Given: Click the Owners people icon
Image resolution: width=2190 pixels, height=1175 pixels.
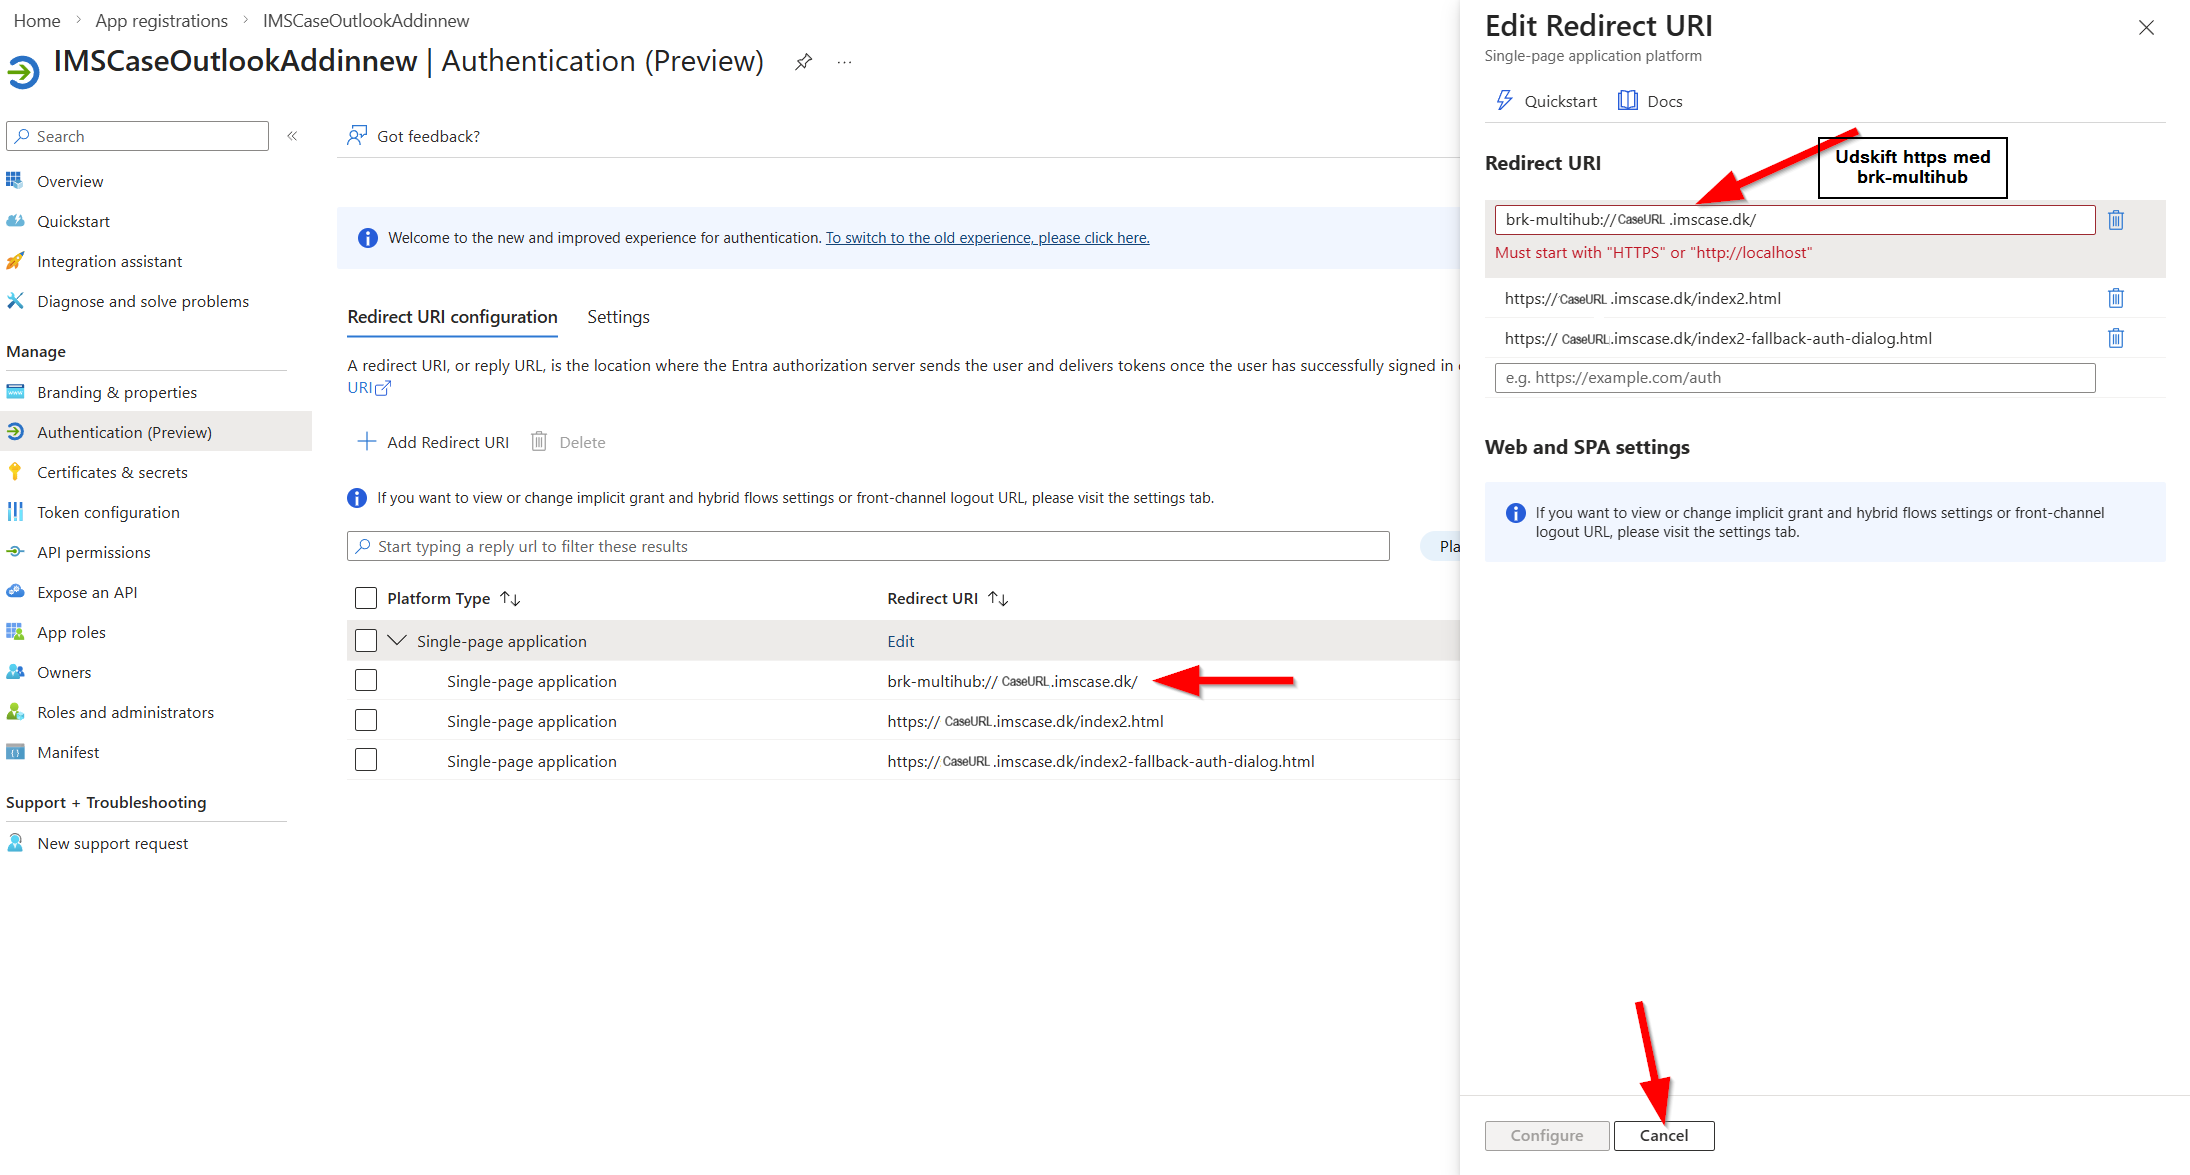Looking at the screenshot, I should 15,672.
